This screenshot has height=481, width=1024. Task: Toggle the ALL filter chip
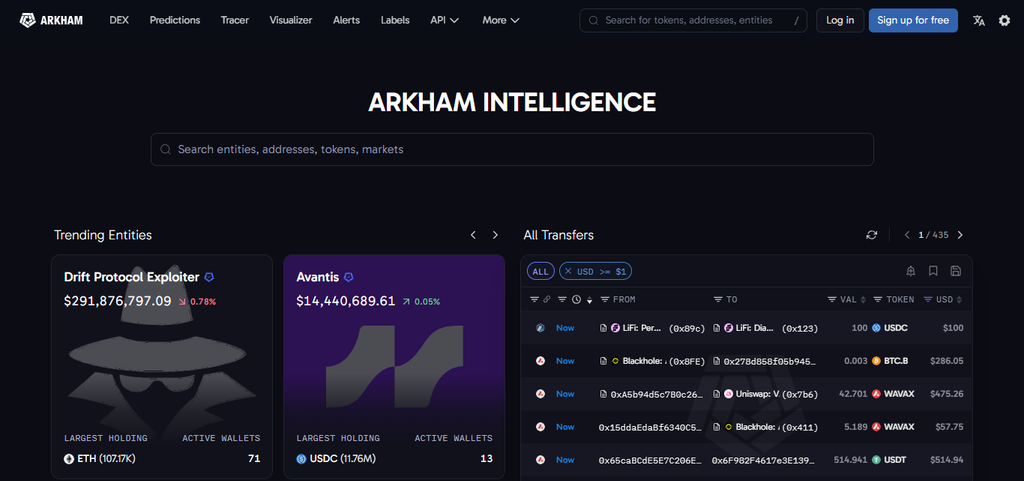pyautogui.click(x=541, y=271)
